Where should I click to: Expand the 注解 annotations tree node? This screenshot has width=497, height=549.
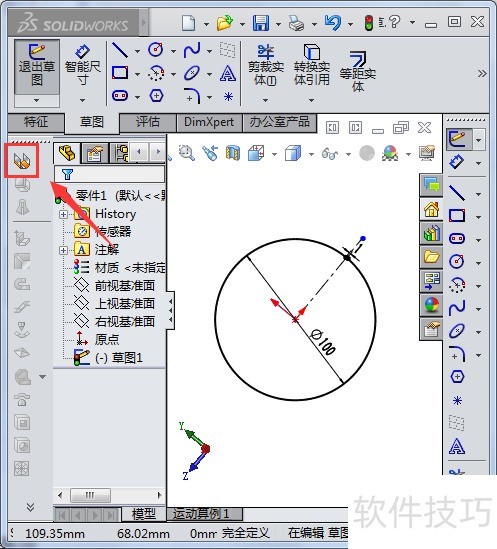coord(63,250)
